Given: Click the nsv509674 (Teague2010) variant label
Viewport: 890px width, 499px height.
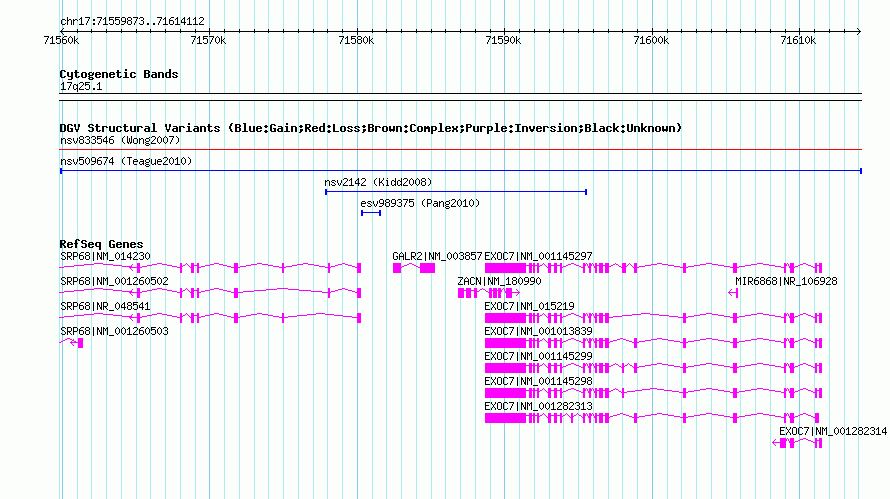Looking at the screenshot, I should [x=126, y=161].
